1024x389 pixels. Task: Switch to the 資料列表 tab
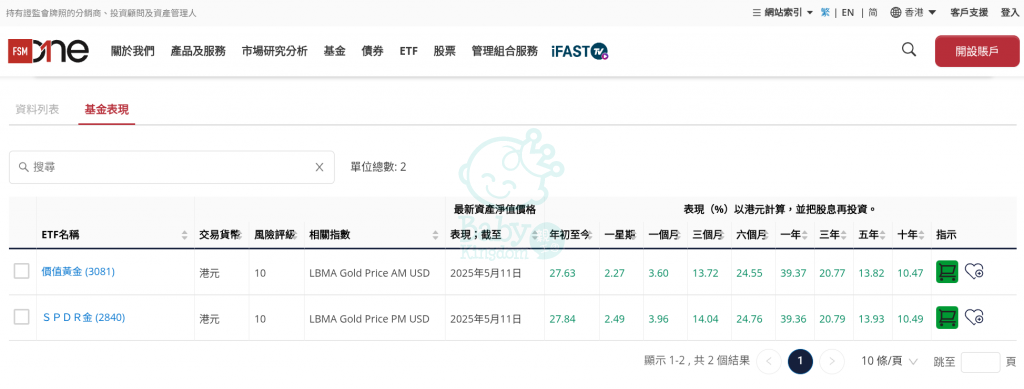click(37, 109)
